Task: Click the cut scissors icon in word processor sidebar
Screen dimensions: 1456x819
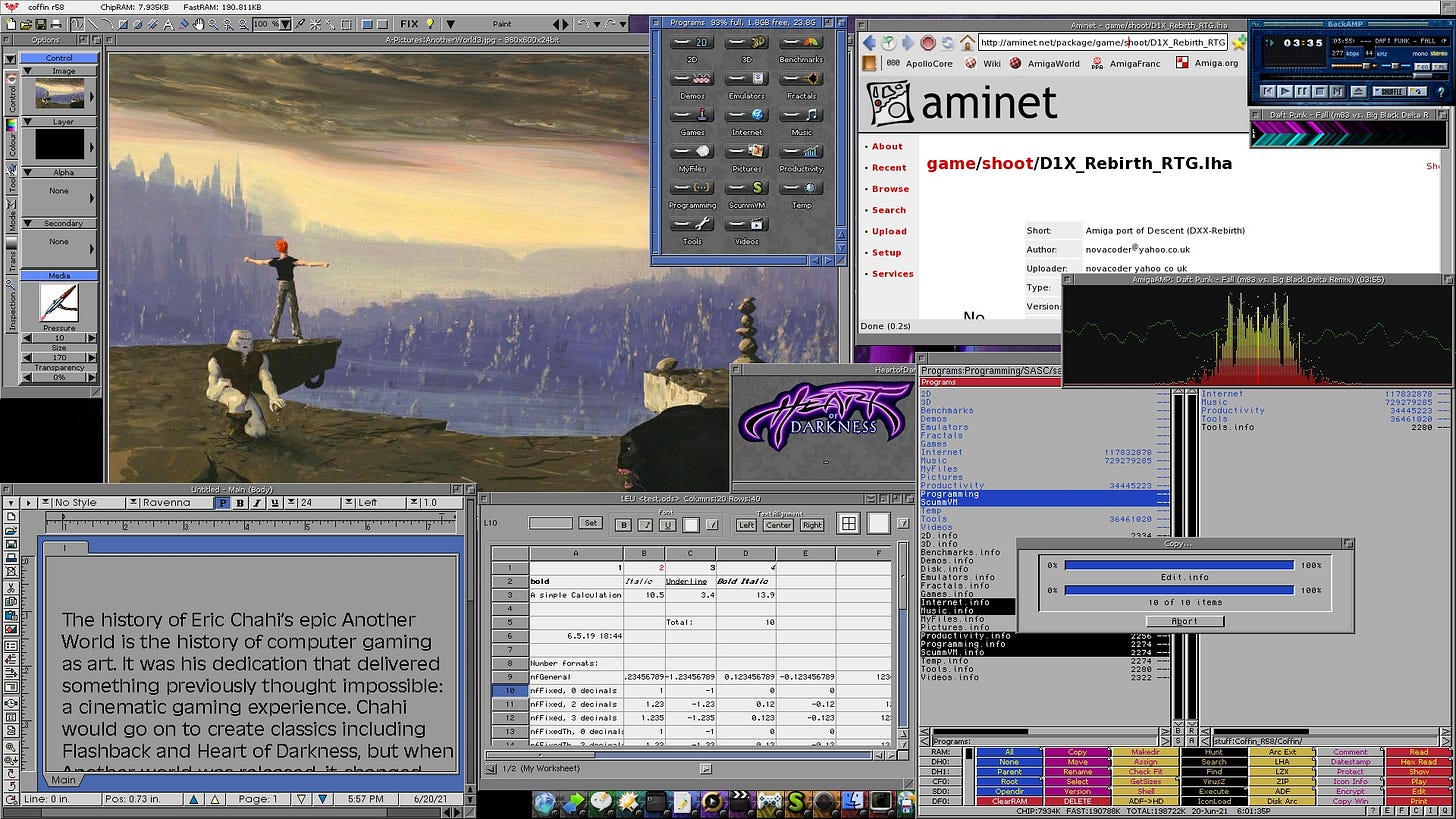Action: (x=11, y=587)
